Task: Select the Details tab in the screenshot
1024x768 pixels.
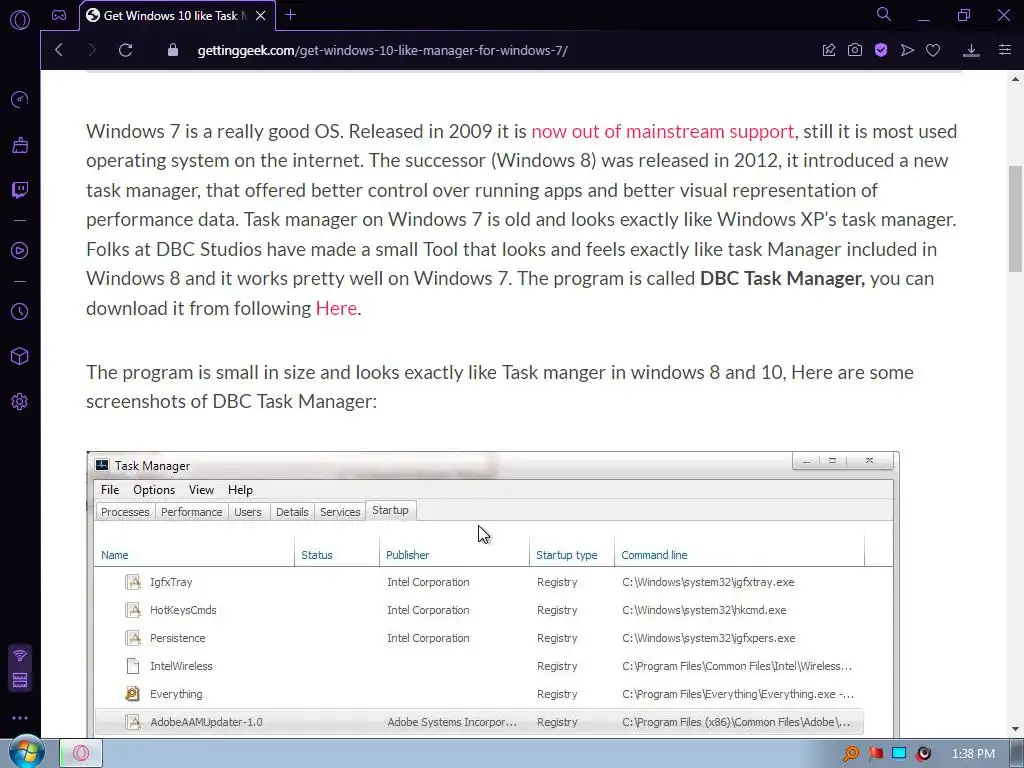Action: (x=292, y=512)
